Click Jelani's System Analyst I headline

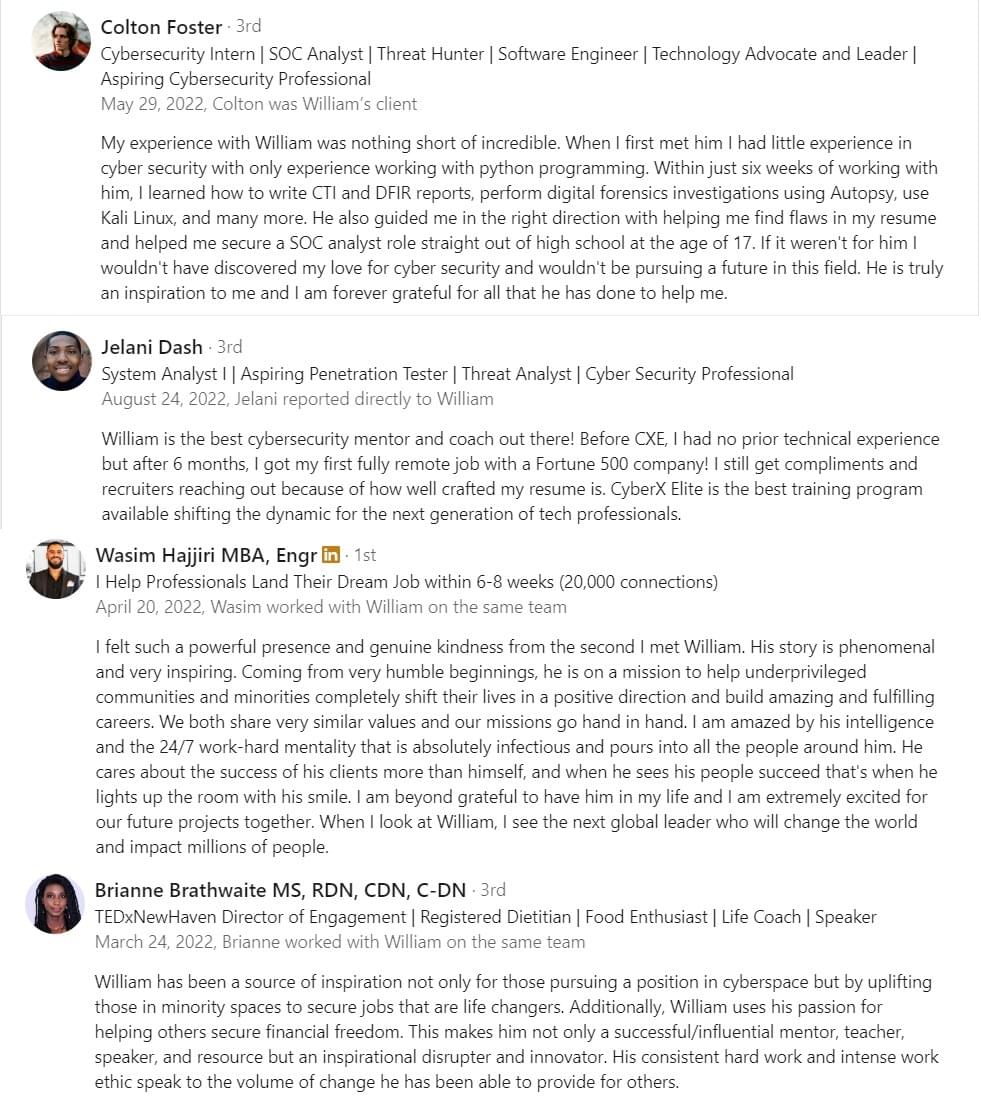click(x=447, y=374)
